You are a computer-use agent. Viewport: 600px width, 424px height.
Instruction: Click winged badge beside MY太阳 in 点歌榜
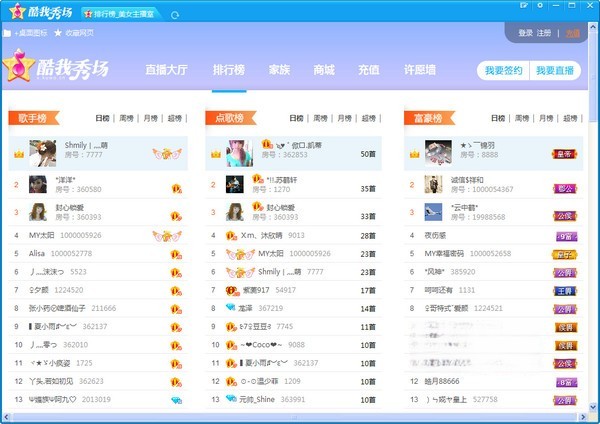click(x=240, y=254)
